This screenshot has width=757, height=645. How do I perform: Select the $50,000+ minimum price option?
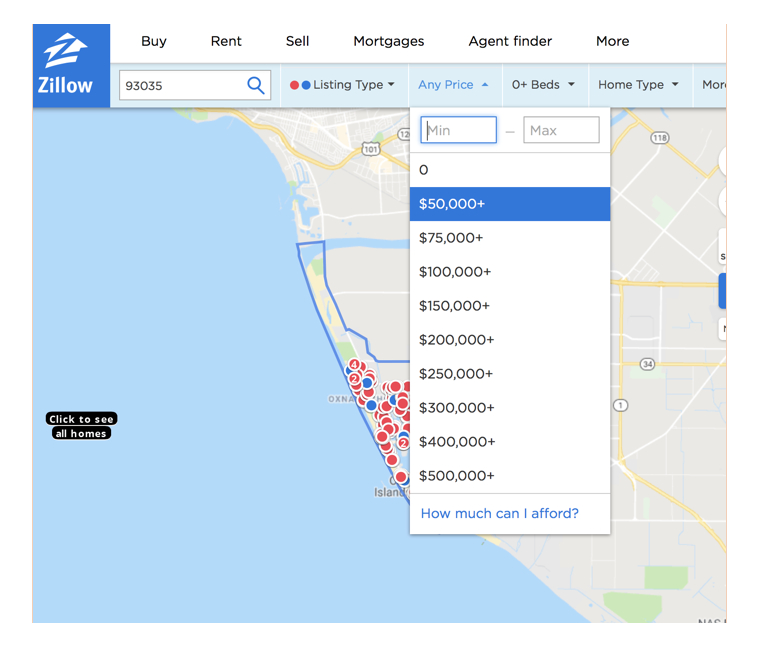pos(509,204)
